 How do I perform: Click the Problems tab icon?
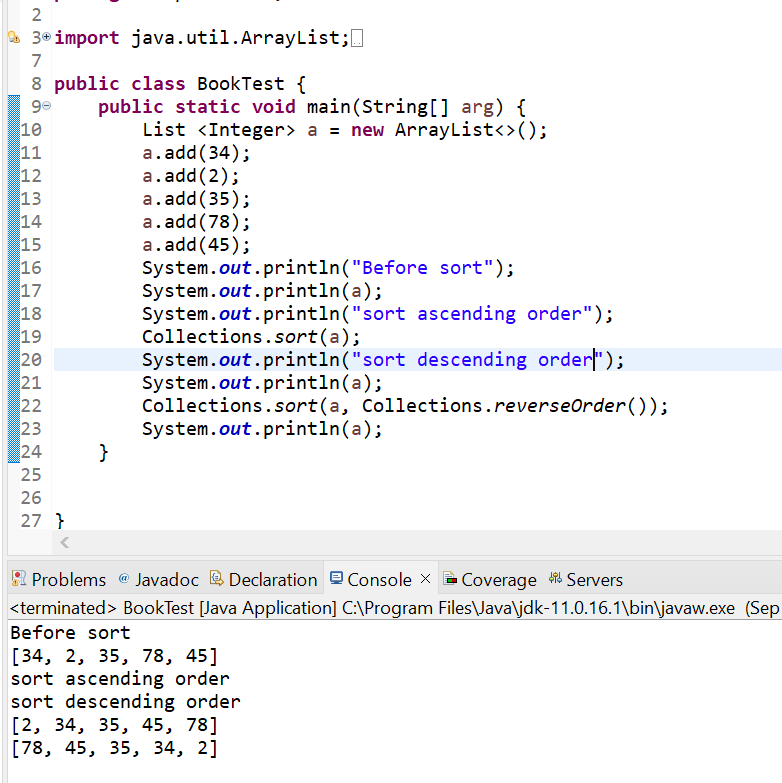[x=18, y=579]
